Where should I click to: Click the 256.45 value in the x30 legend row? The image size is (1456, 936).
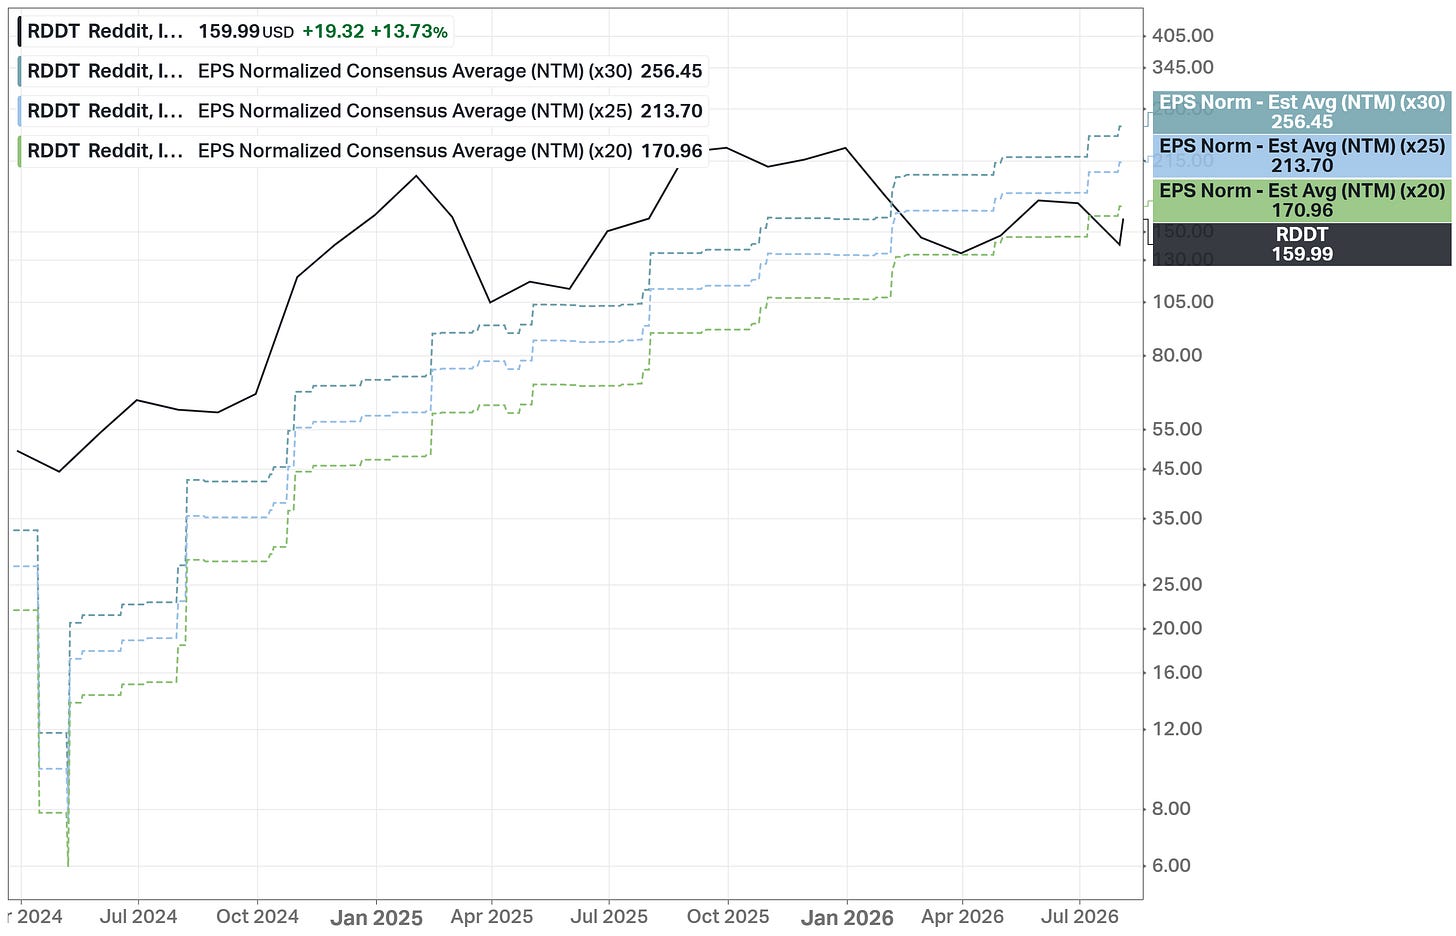(x=671, y=71)
